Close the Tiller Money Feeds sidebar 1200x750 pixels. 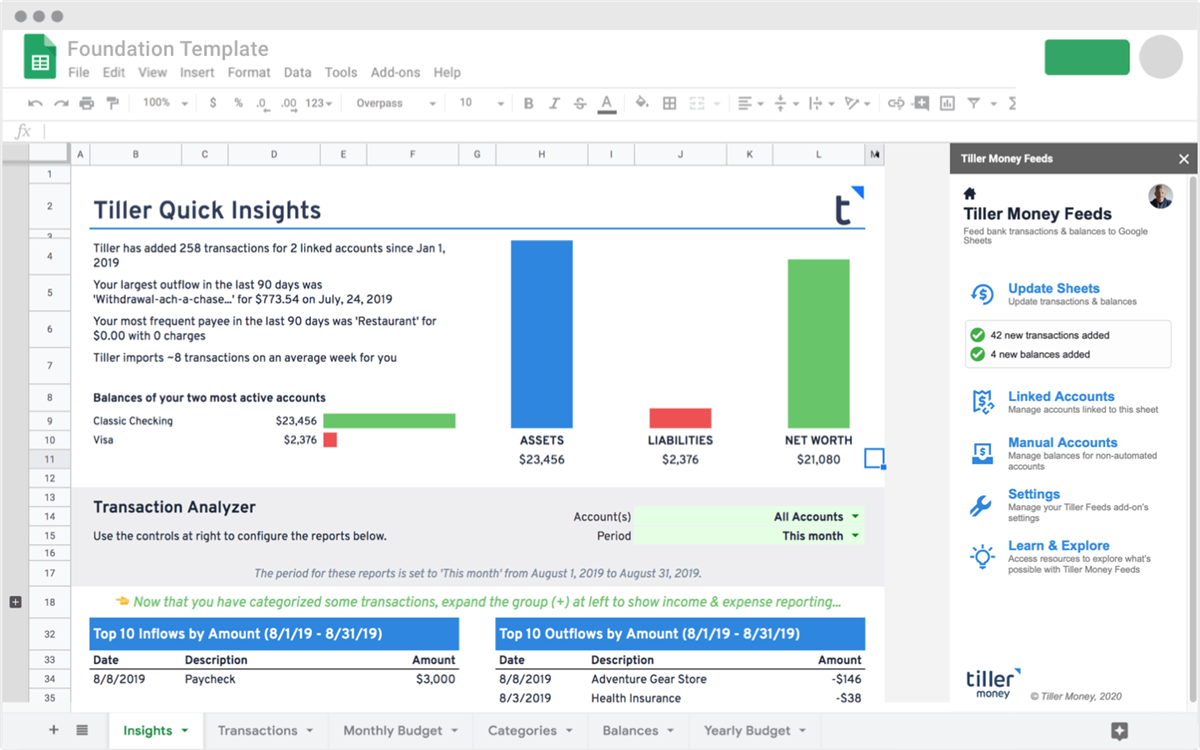tap(1184, 159)
